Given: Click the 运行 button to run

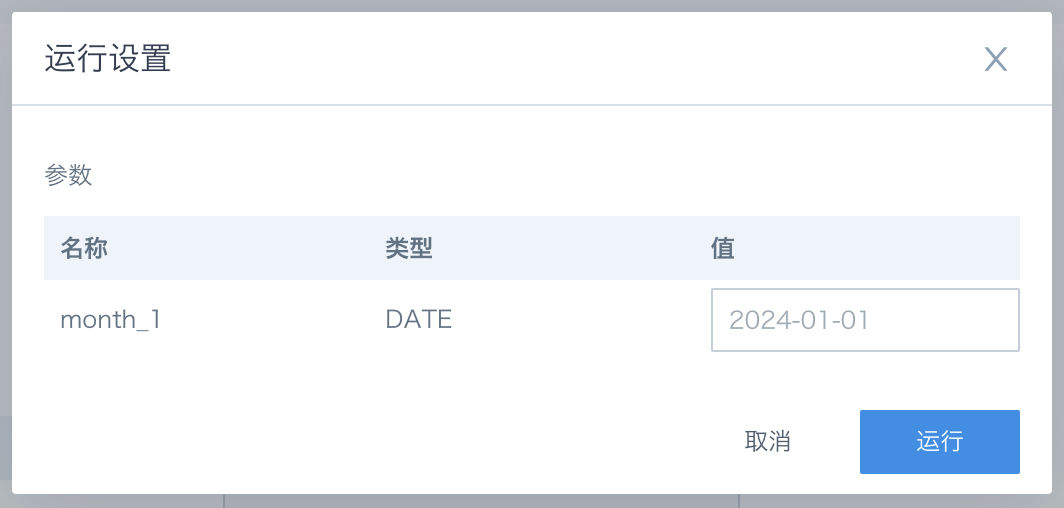Looking at the screenshot, I should pyautogui.click(x=939, y=442).
